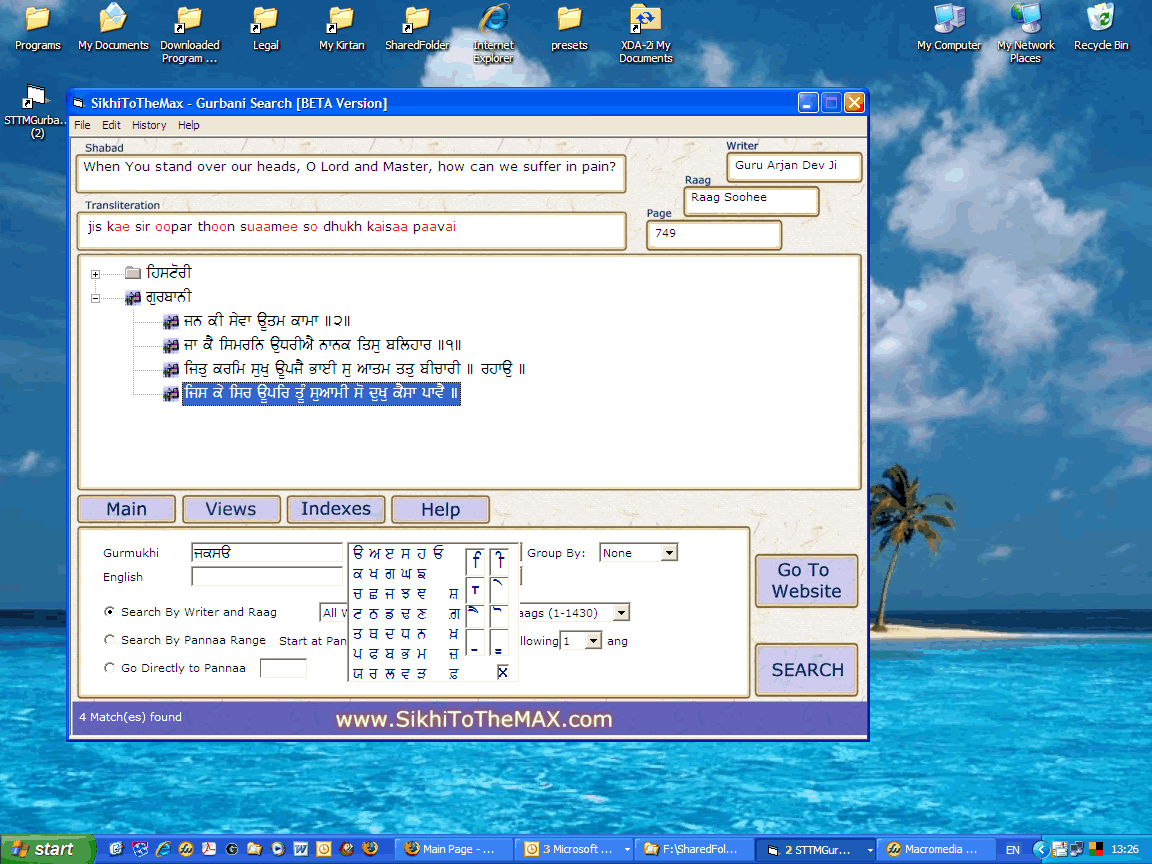This screenshot has height=864, width=1152.
Task: Open the Microsoft taskbar group arrow
Action: 627,849
